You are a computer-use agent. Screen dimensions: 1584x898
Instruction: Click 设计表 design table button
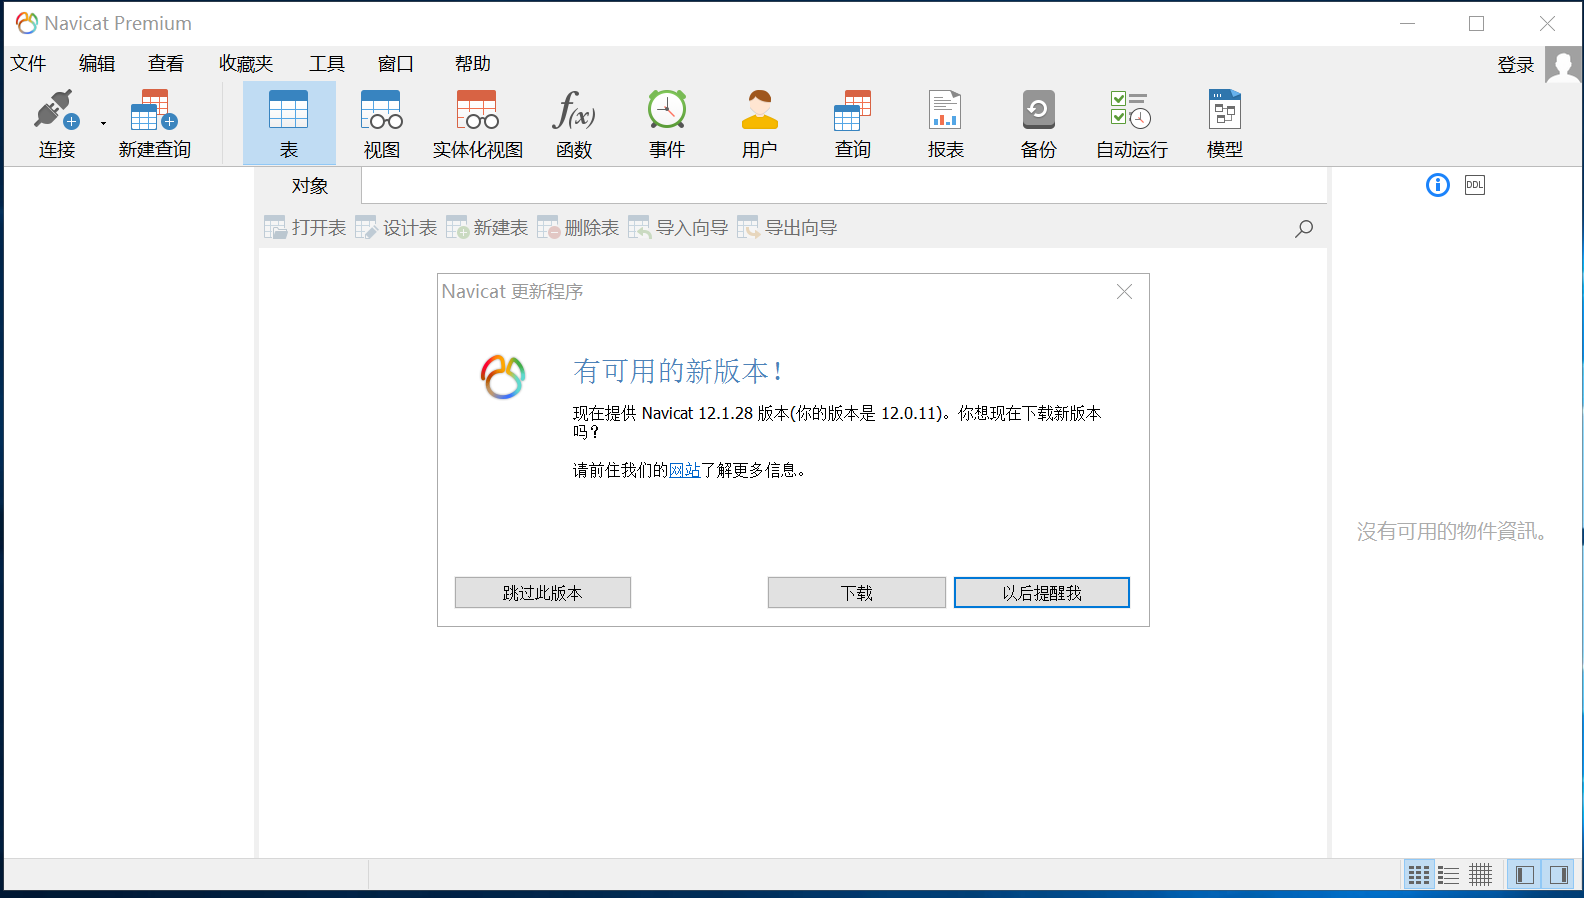pos(396,228)
